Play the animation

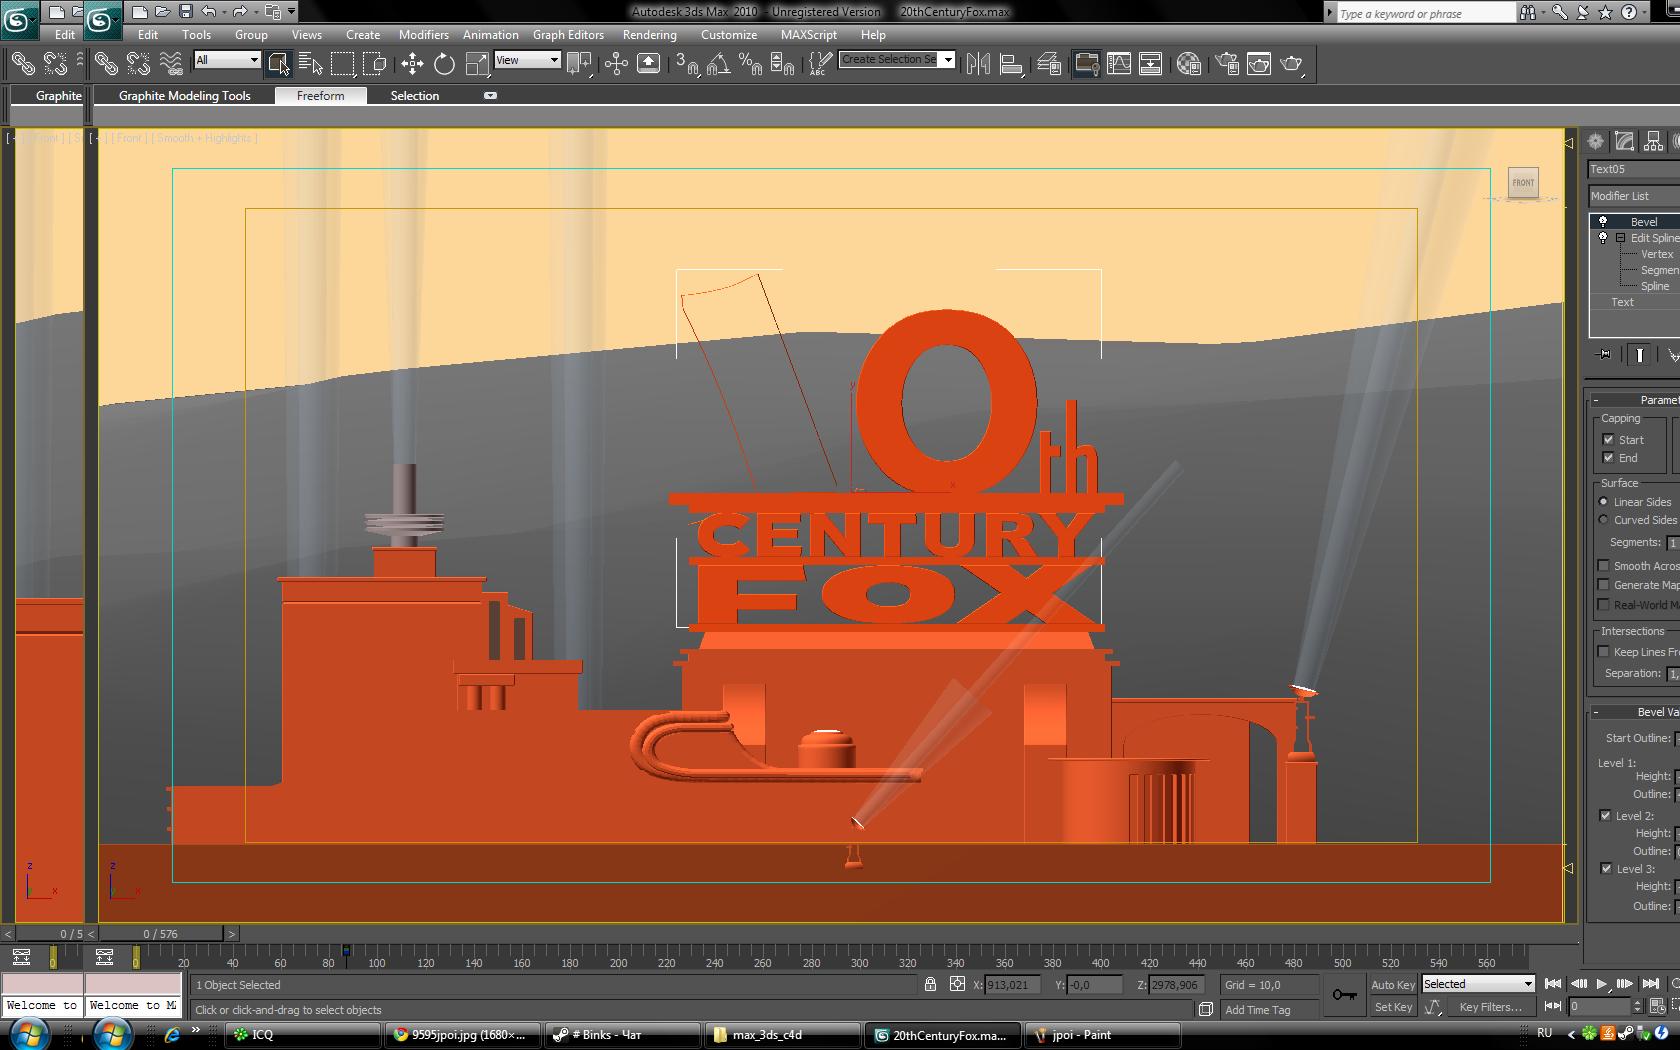tap(1602, 984)
